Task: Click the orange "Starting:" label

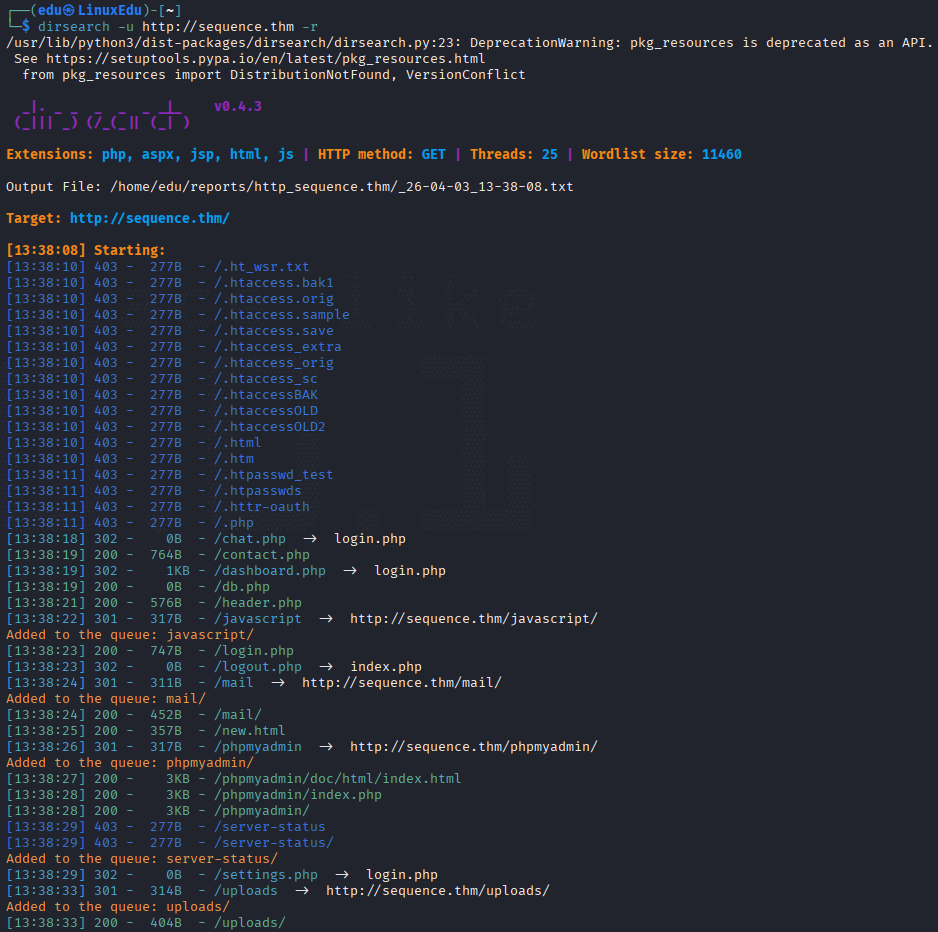Action: 129,250
